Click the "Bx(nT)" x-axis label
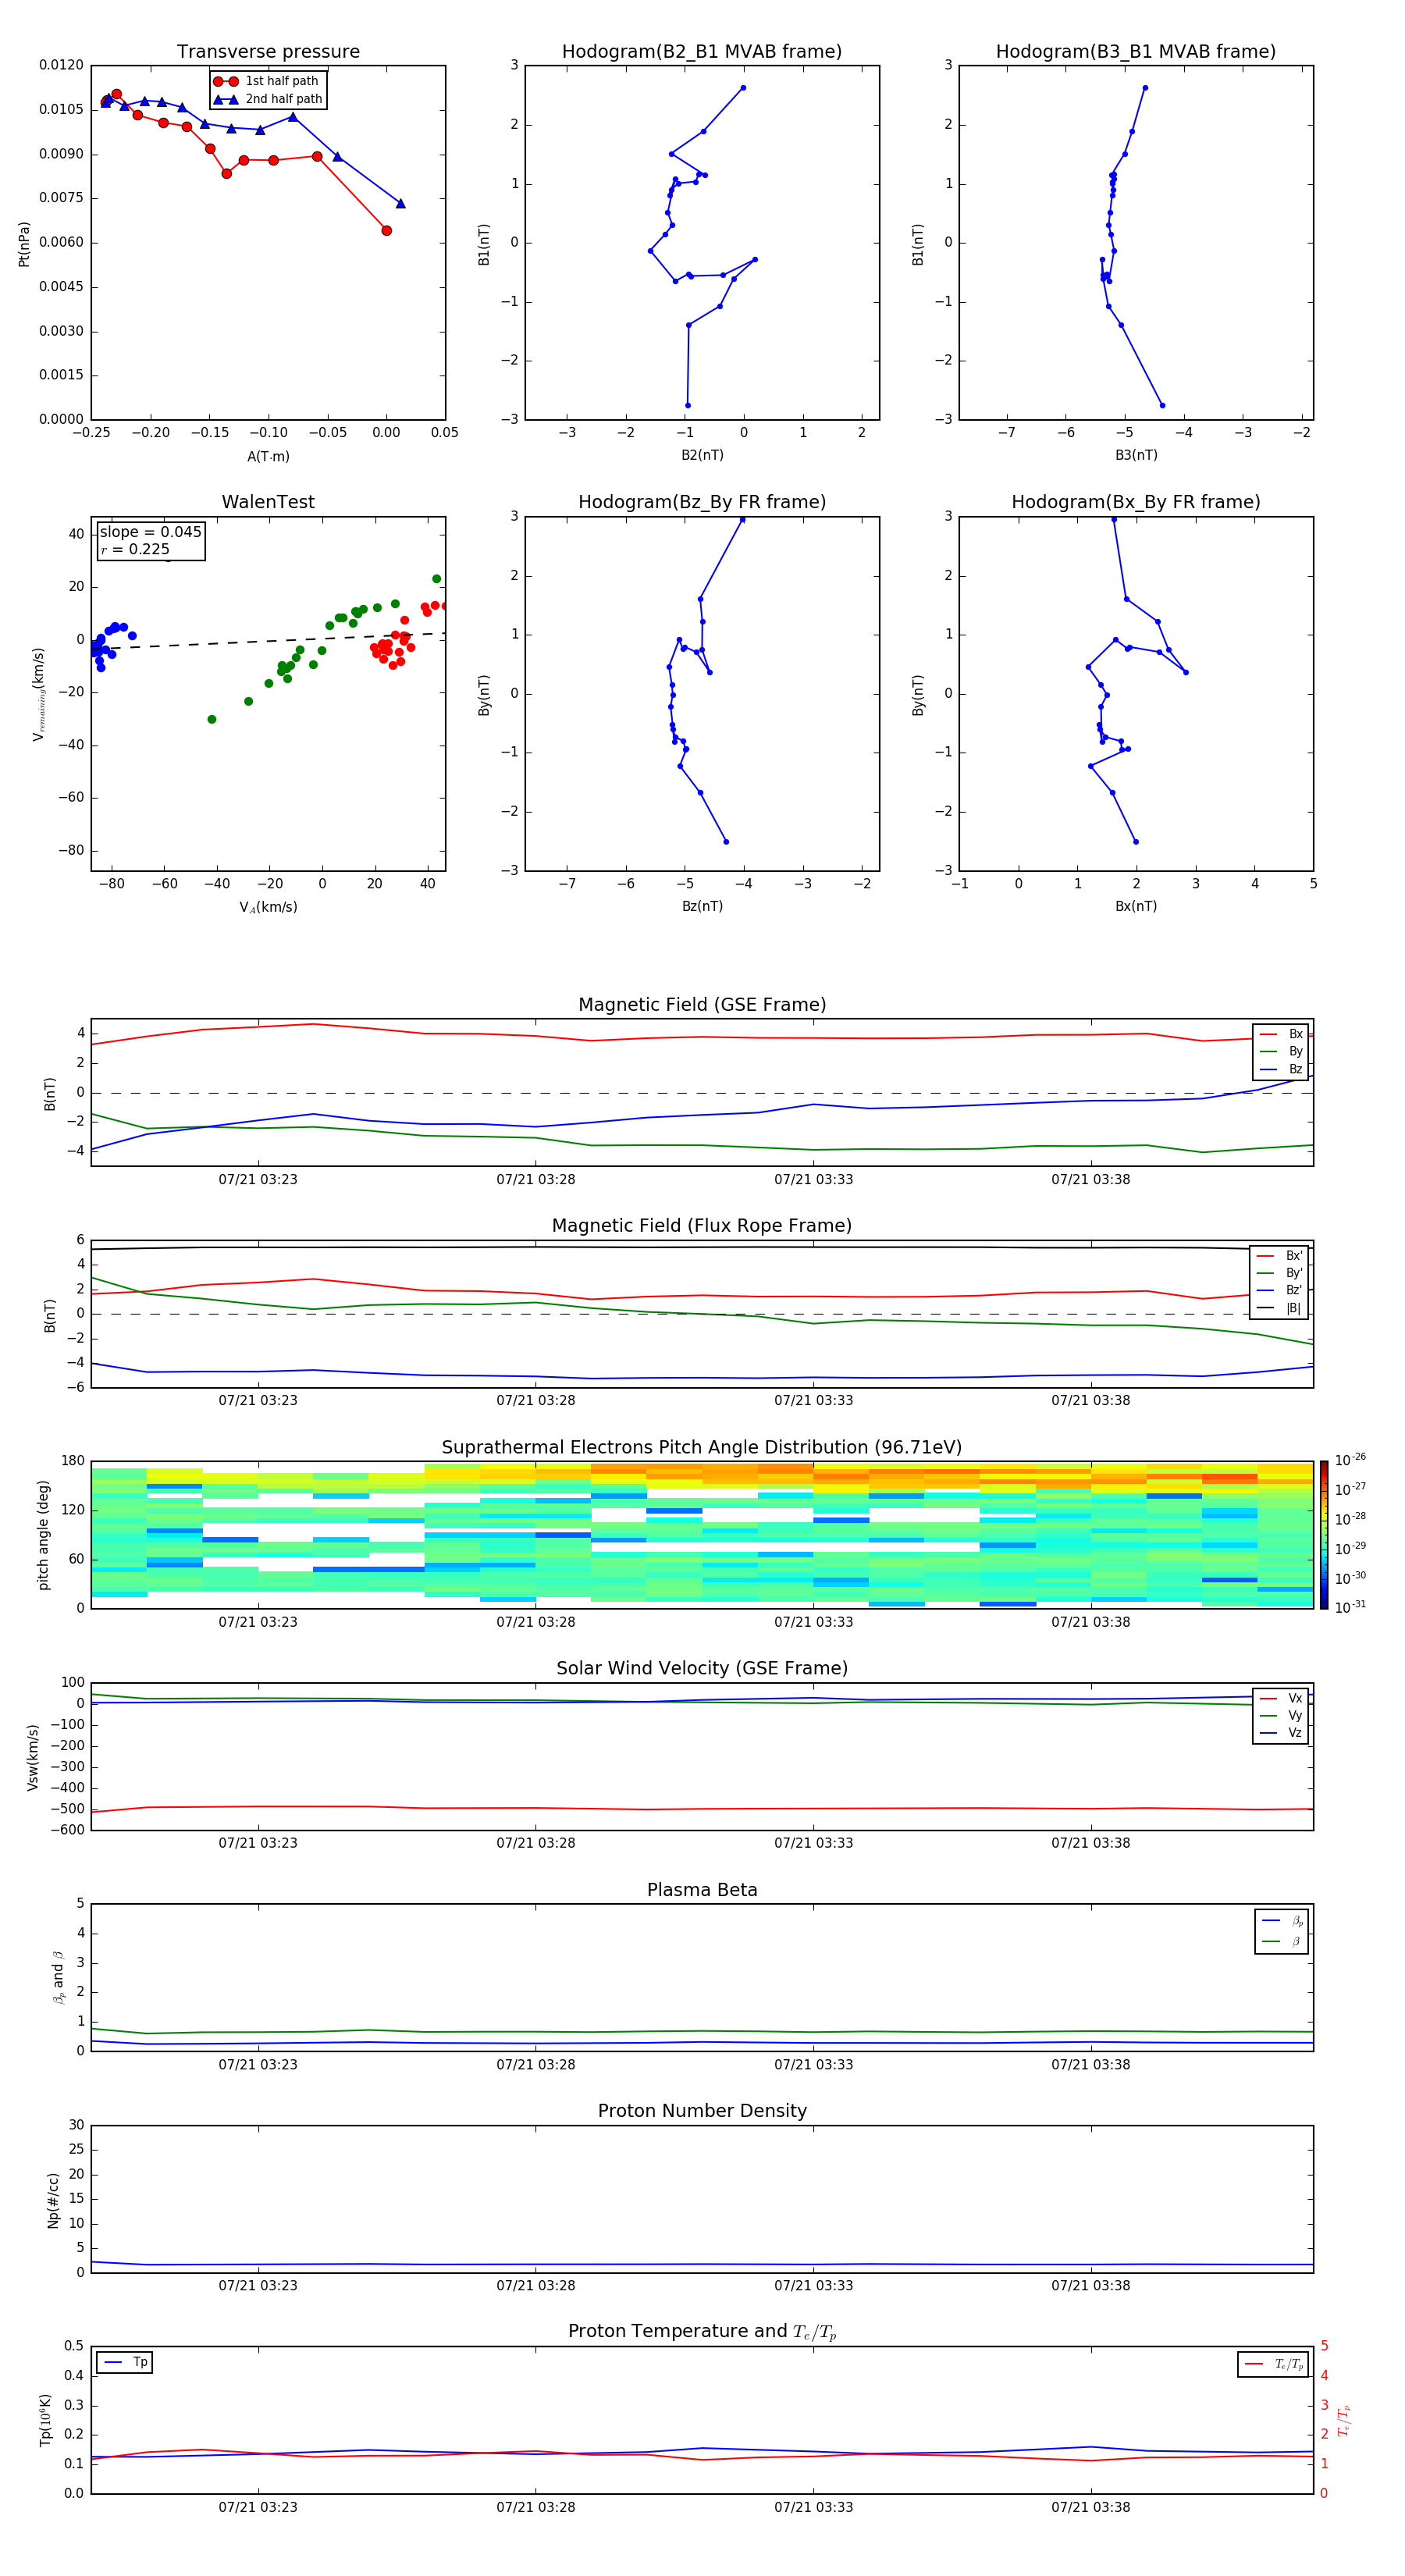 pos(1136,906)
